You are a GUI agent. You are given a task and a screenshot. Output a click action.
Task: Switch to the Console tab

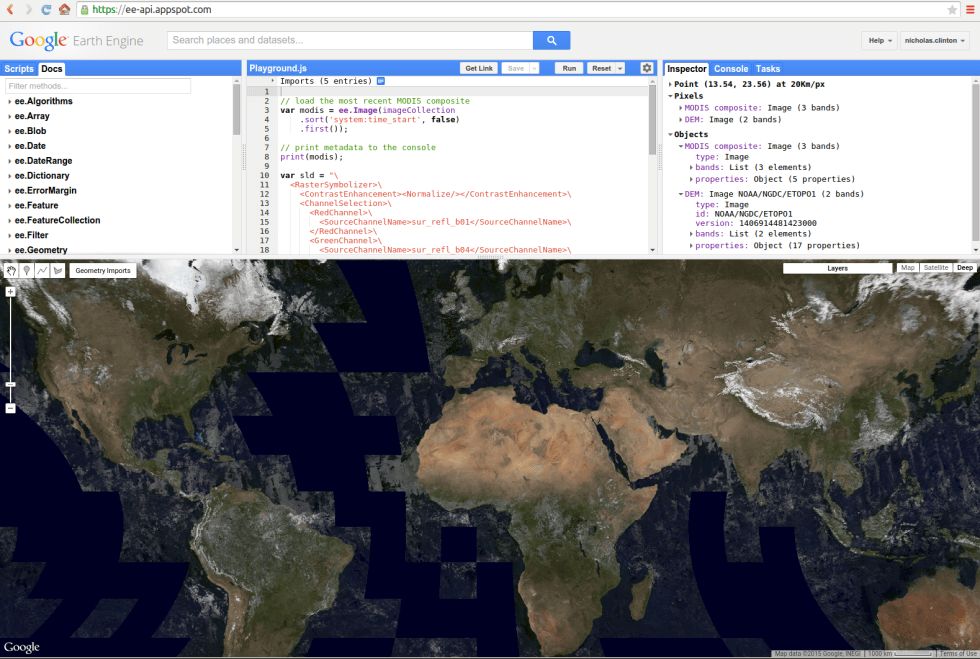(731, 69)
